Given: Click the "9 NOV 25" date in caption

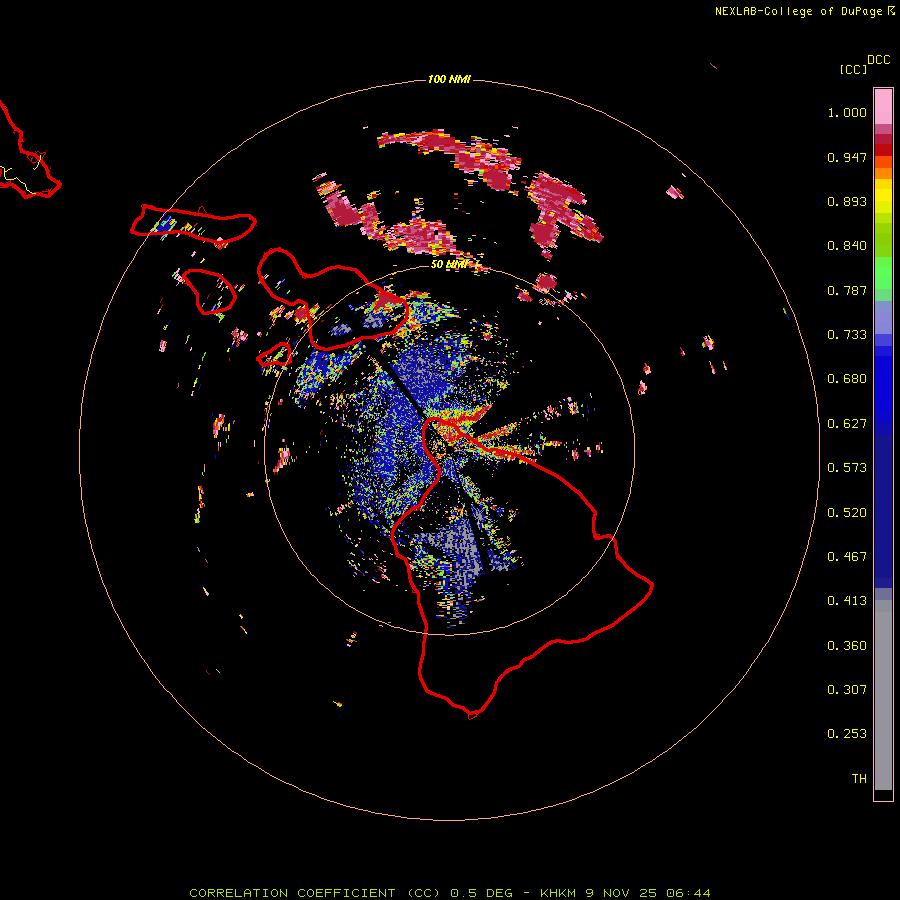Looking at the screenshot, I should (622, 893).
